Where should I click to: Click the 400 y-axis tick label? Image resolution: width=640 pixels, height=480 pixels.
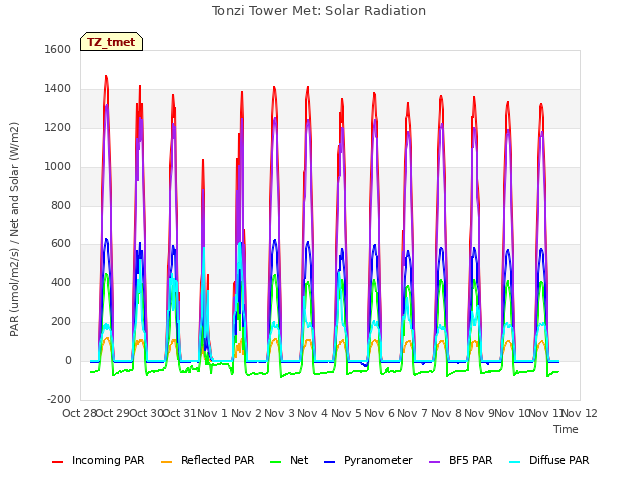pos(61,282)
